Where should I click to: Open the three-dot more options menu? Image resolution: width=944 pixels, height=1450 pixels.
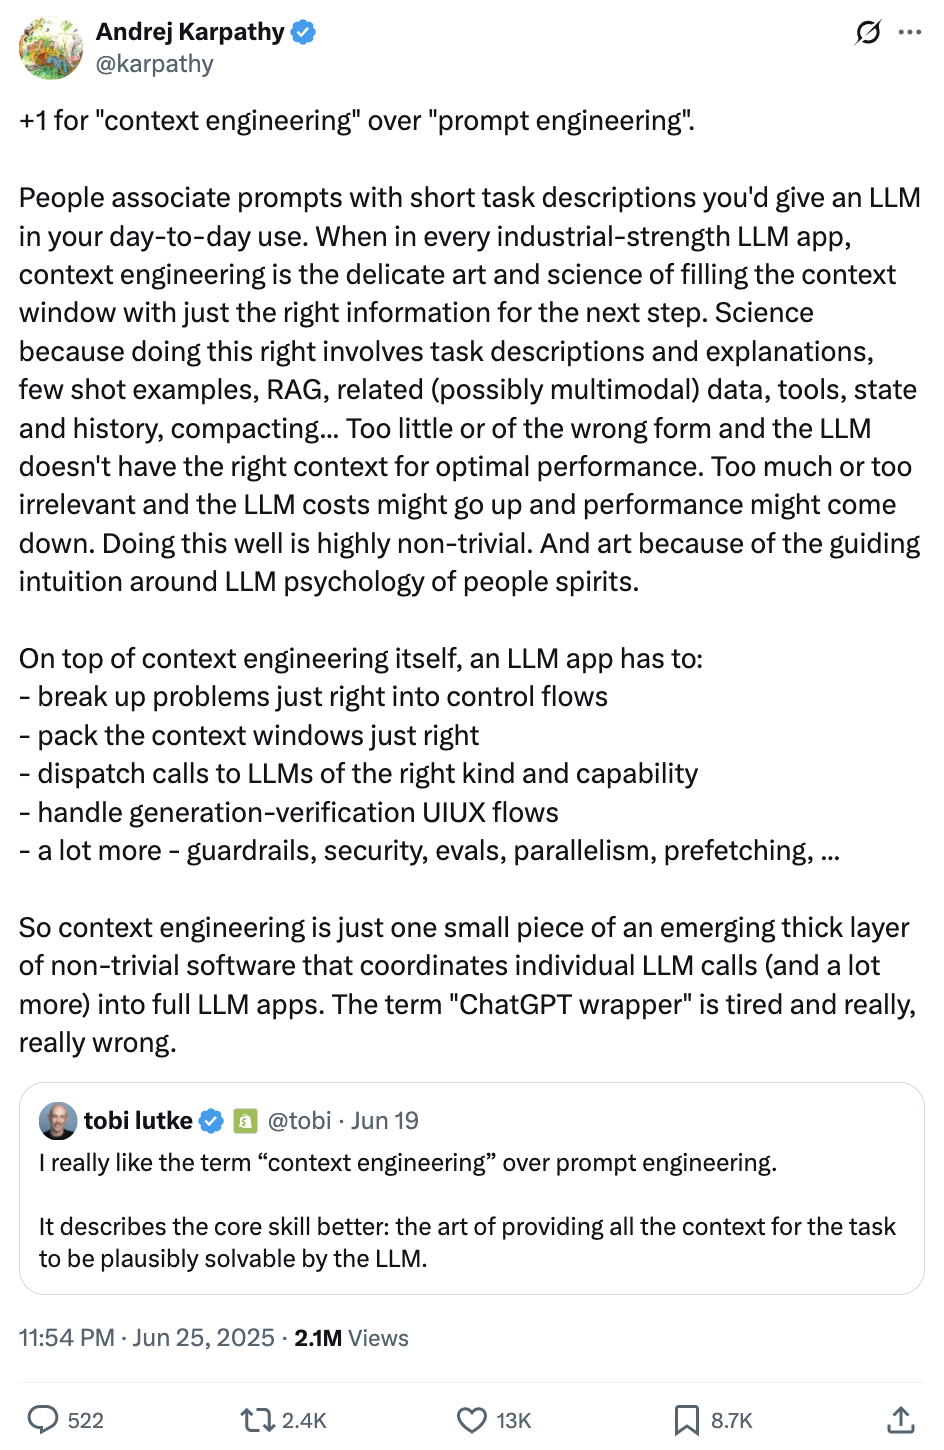(x=910, y=33)
